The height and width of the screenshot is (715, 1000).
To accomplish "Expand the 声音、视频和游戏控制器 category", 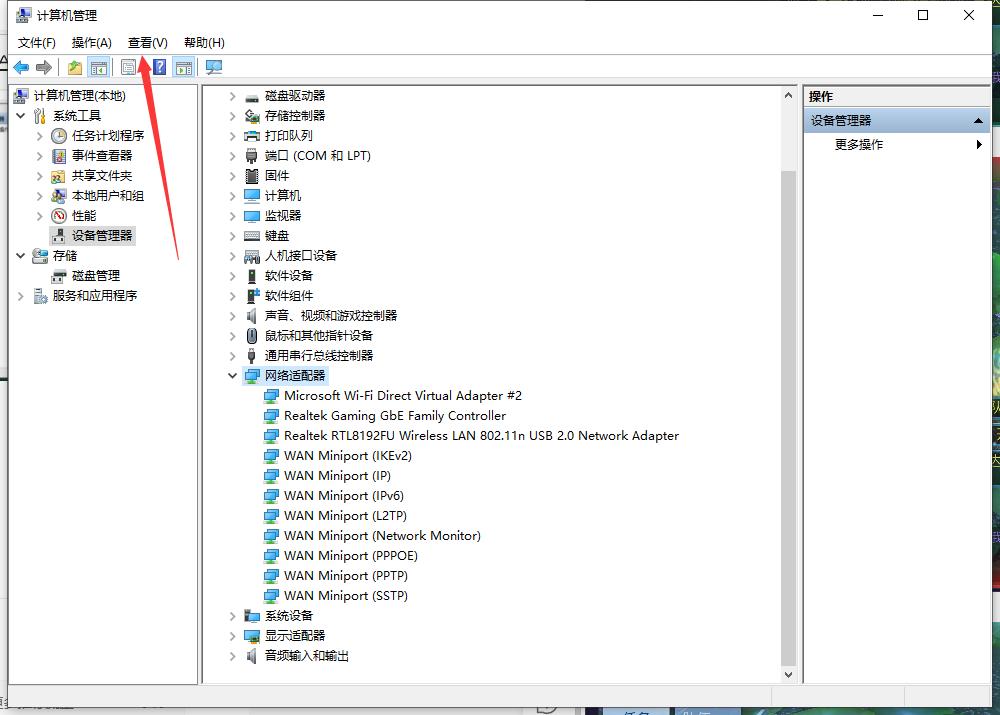I will pos(232,316).
